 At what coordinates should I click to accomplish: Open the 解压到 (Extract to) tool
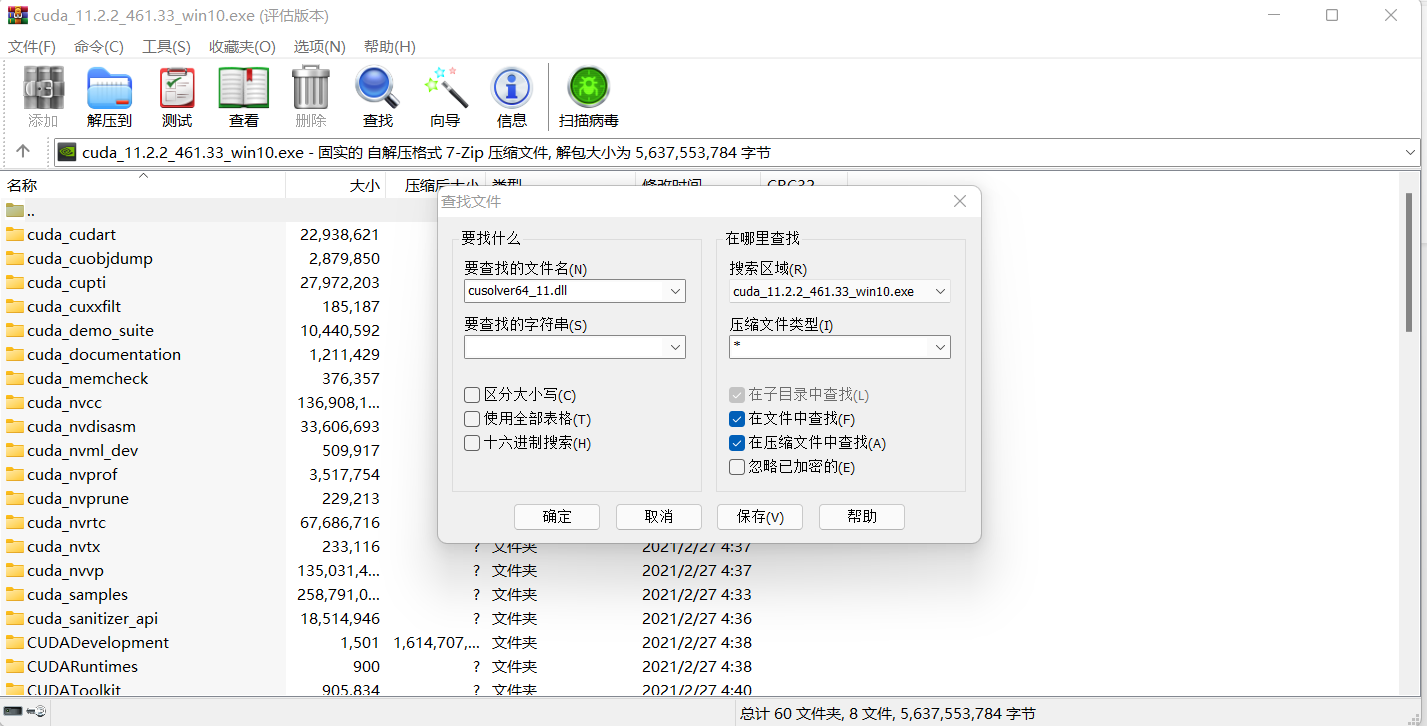pos(110,89)
